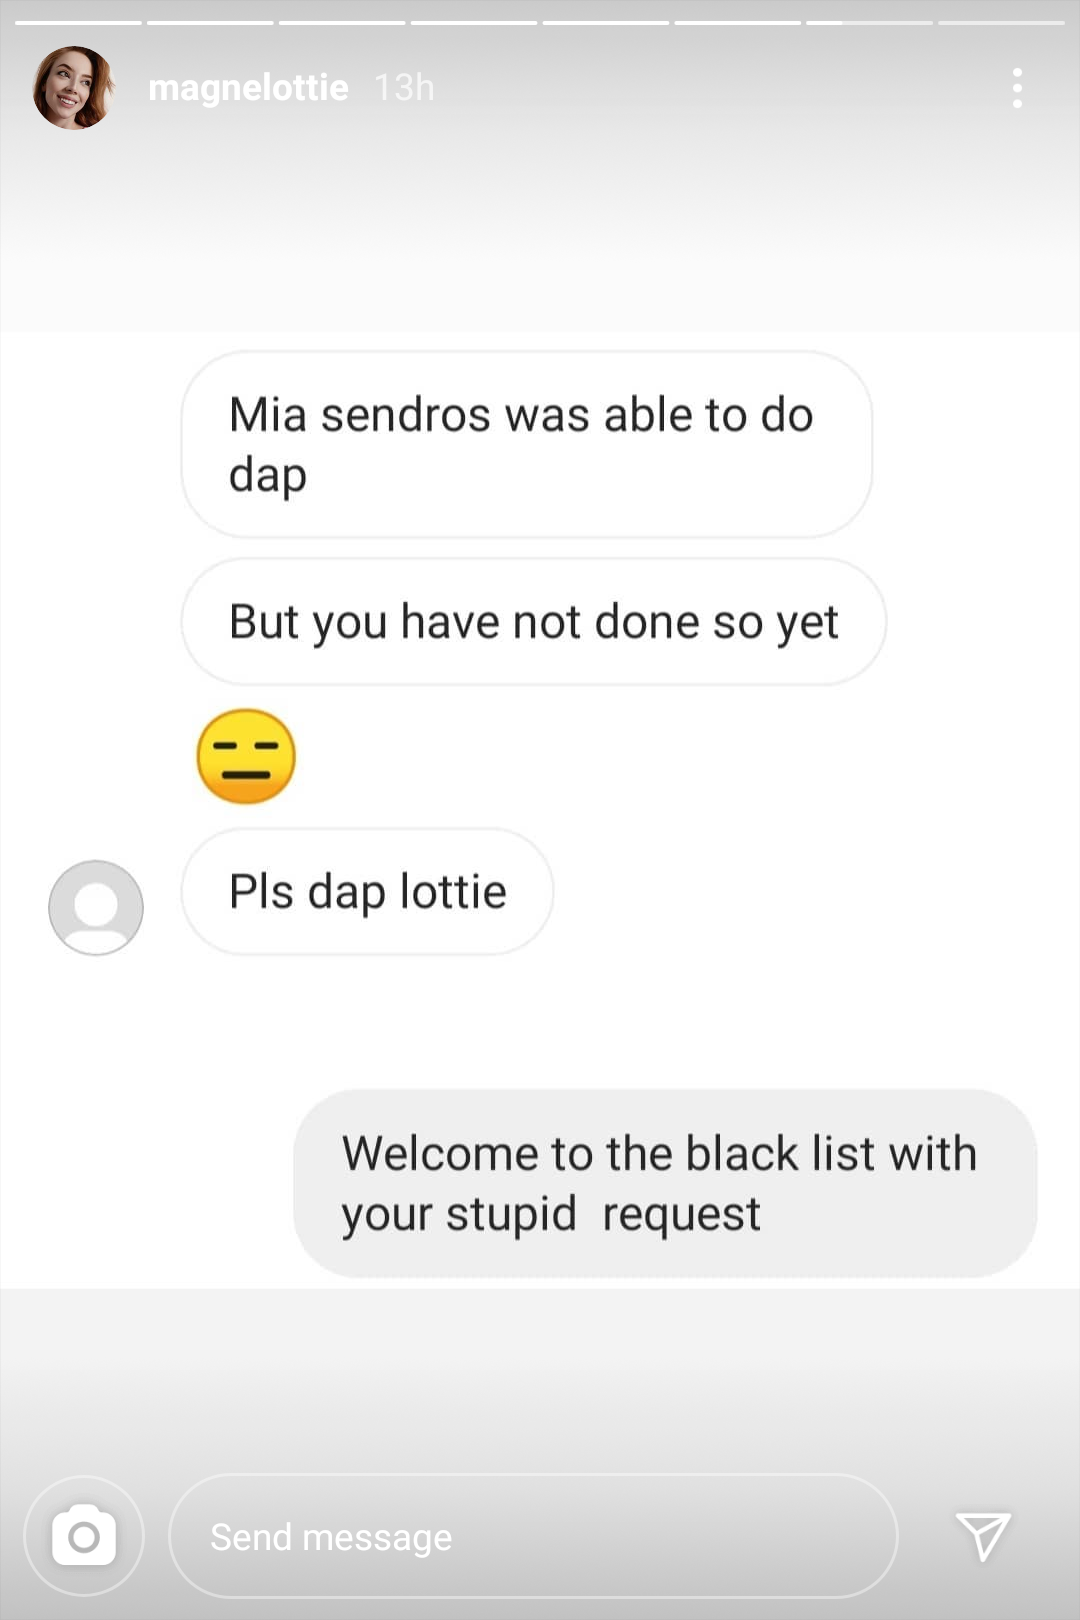Jump to the first story progress segment
The width and height of the screenshot is (1080, 1620).
pos(78,22)
